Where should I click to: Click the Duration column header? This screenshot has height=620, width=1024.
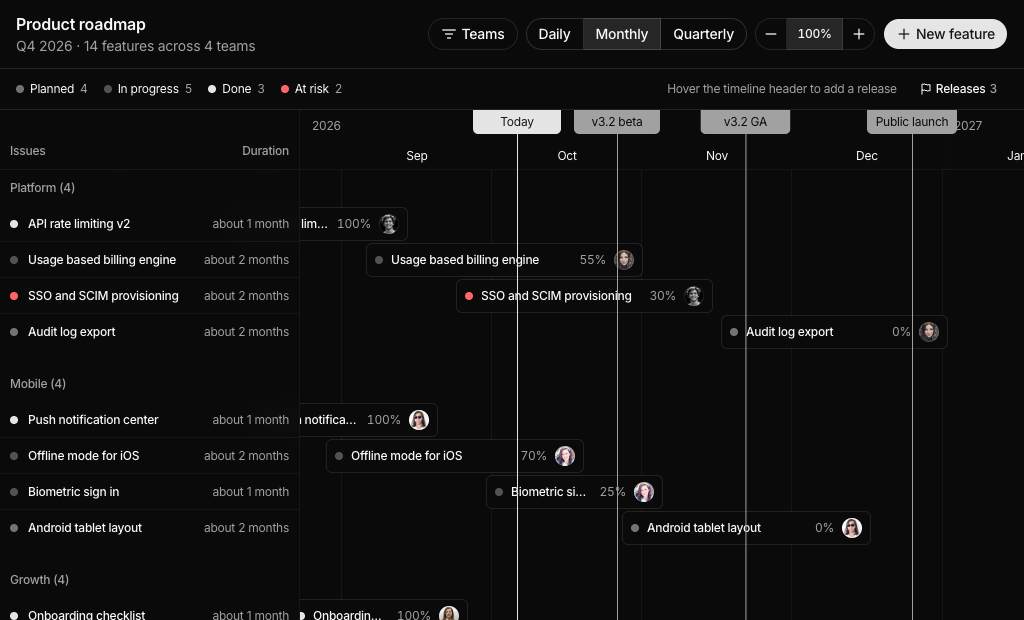coord(265,151)
